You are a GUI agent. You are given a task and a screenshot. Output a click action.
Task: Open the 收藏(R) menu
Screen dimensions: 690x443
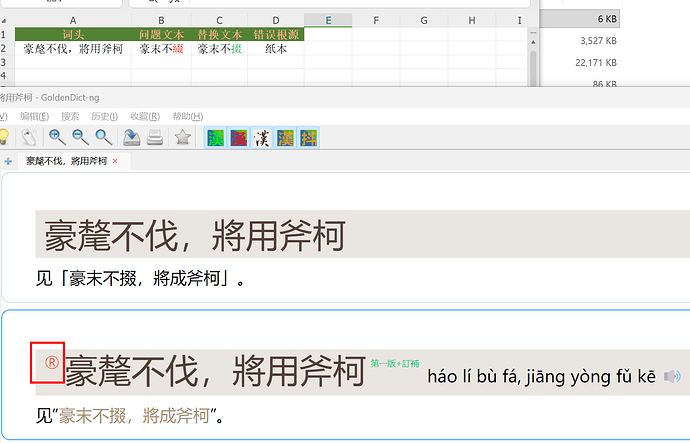pos(146,116)
